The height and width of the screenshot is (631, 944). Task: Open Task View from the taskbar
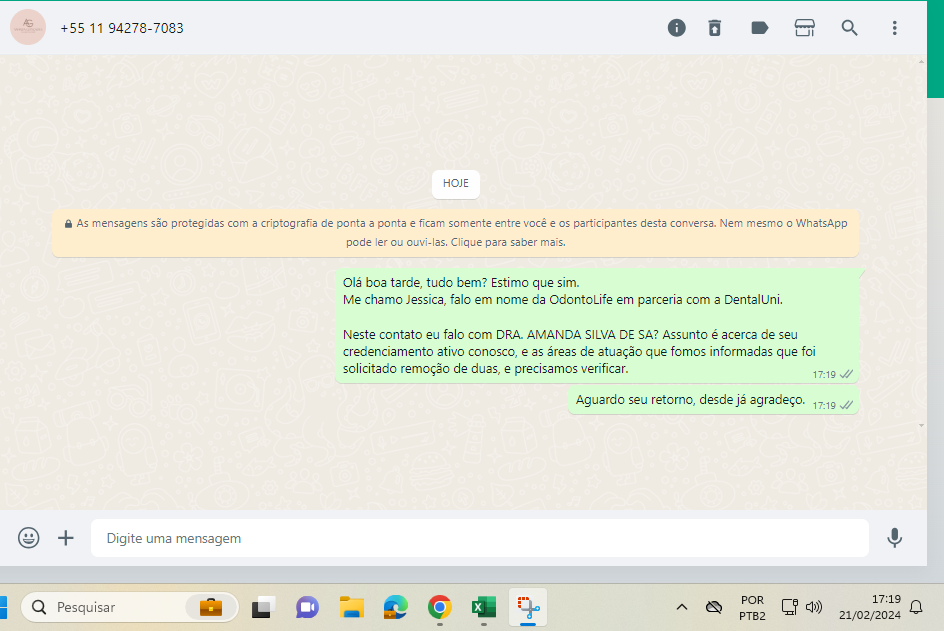pos(263,607)
